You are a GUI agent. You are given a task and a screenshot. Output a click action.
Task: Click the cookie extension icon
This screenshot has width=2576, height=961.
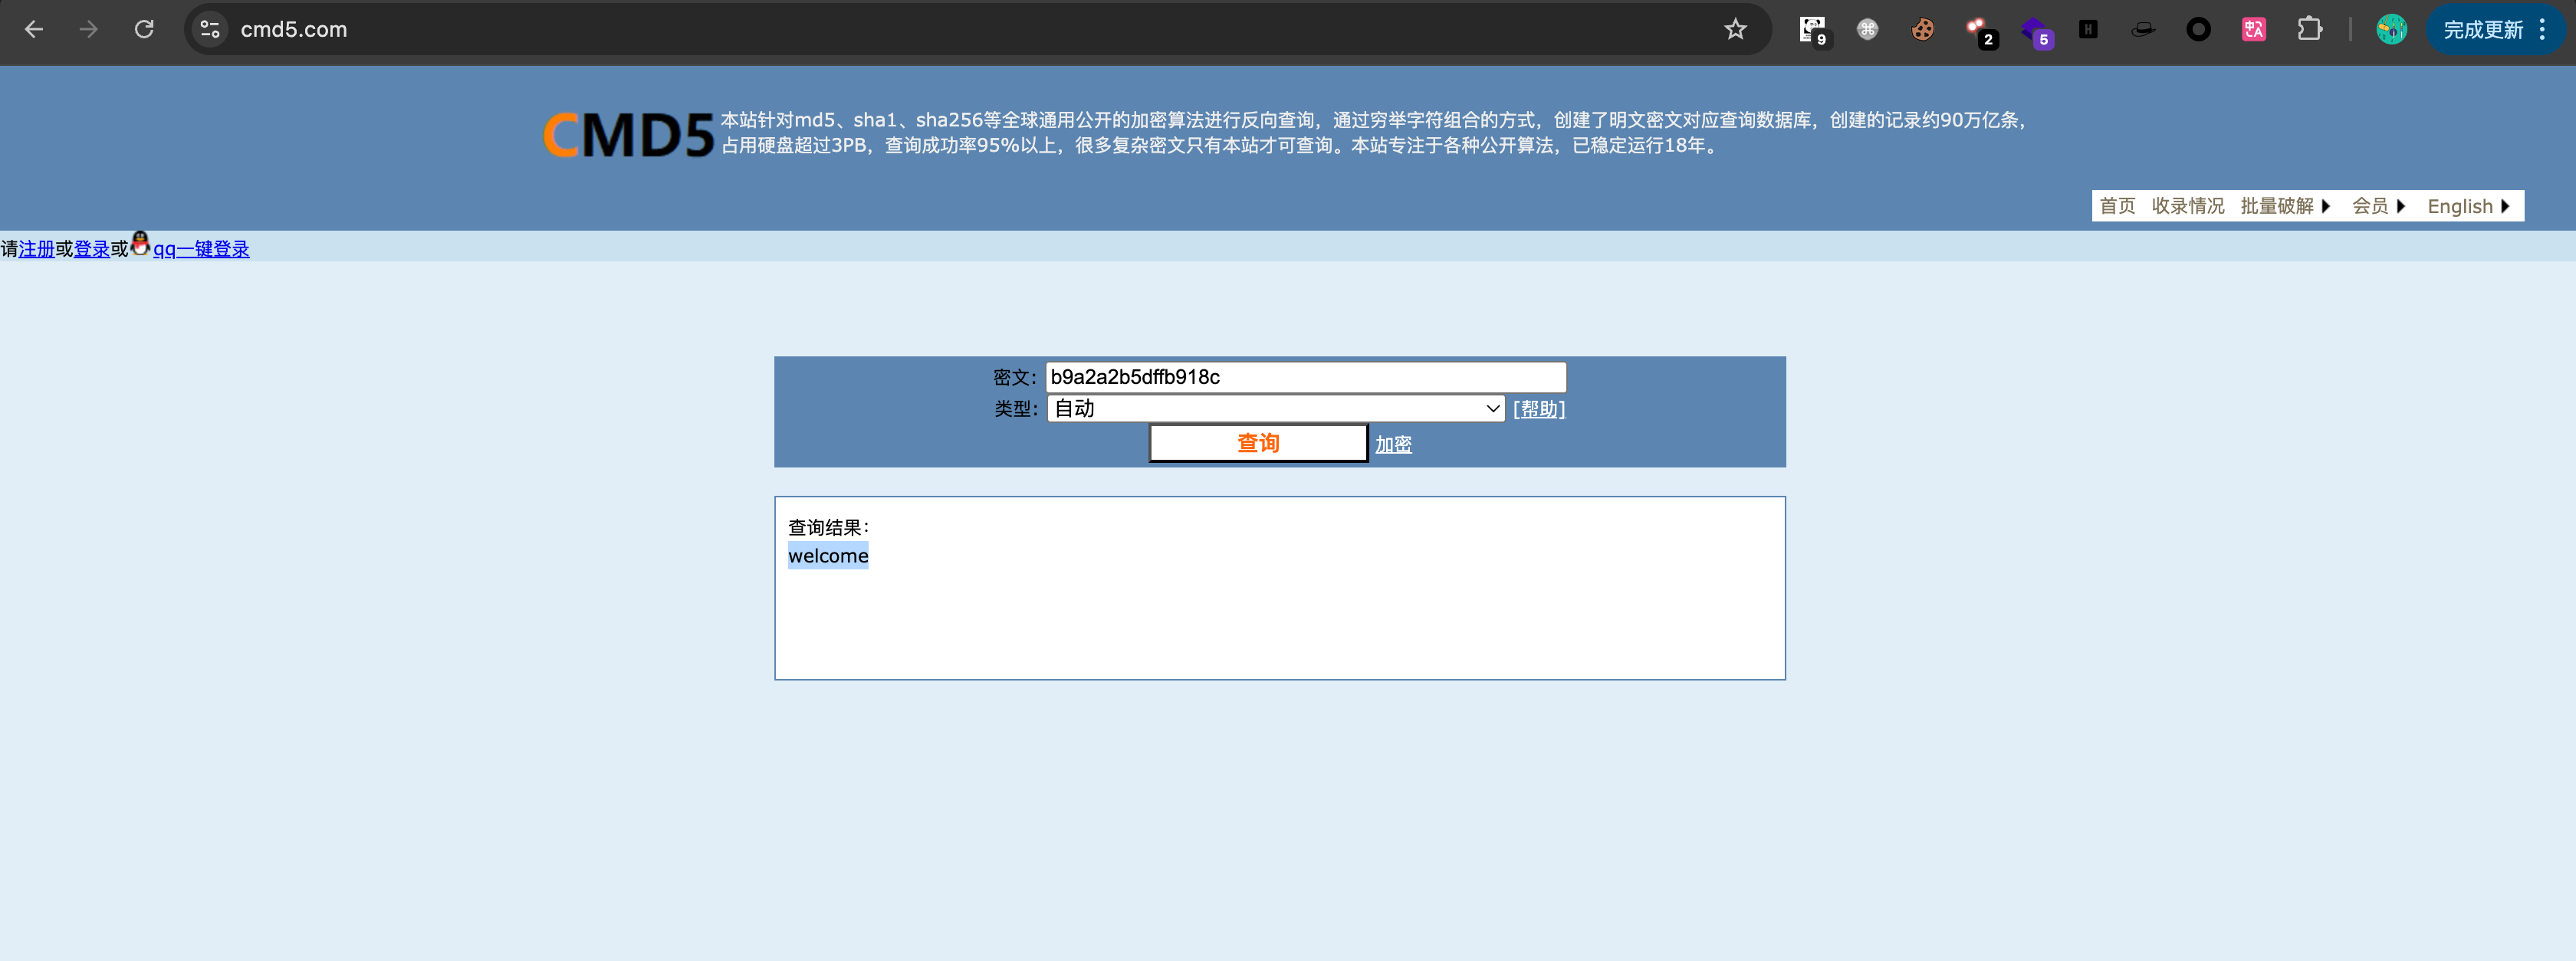click(x=1922, y=29)
